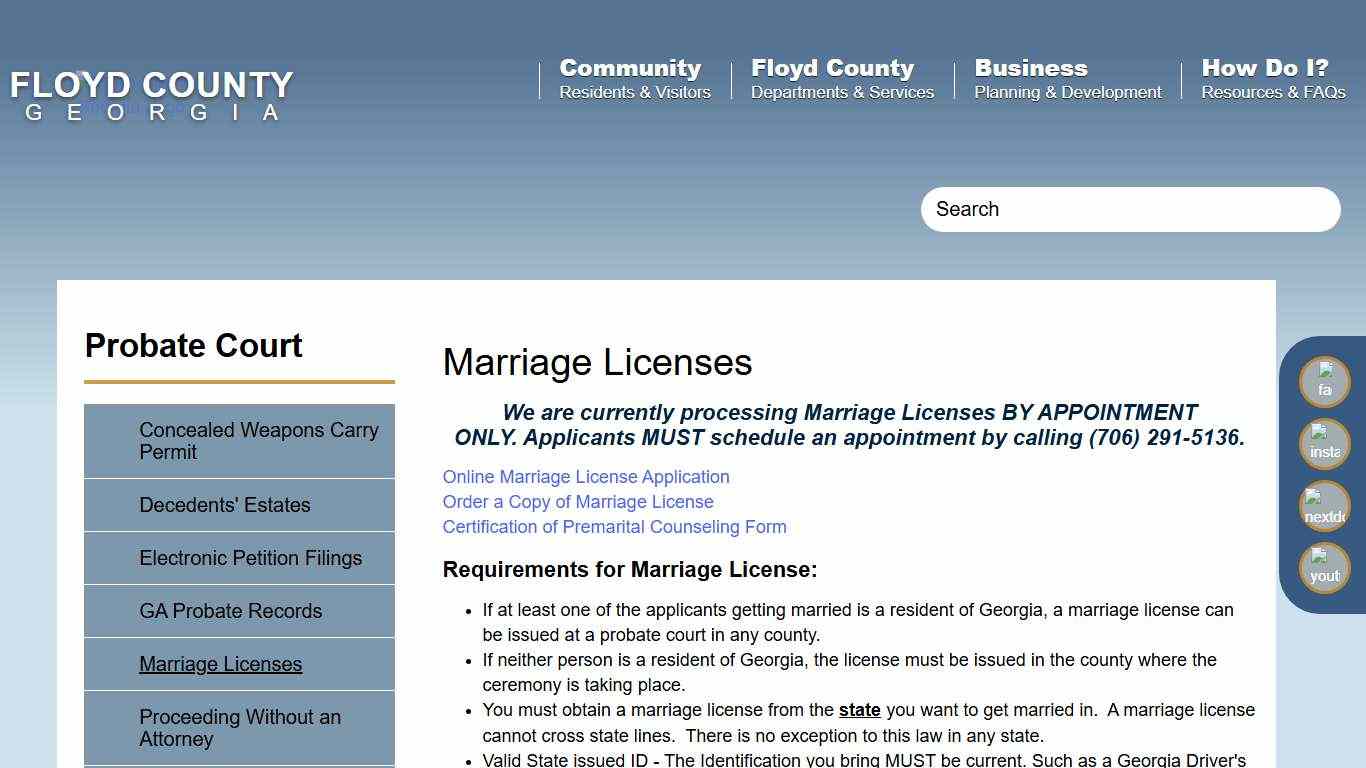Open the Online Marriage License Application link
The height and width of the screenshot is (768, 1366).
[x=586, y=477]
